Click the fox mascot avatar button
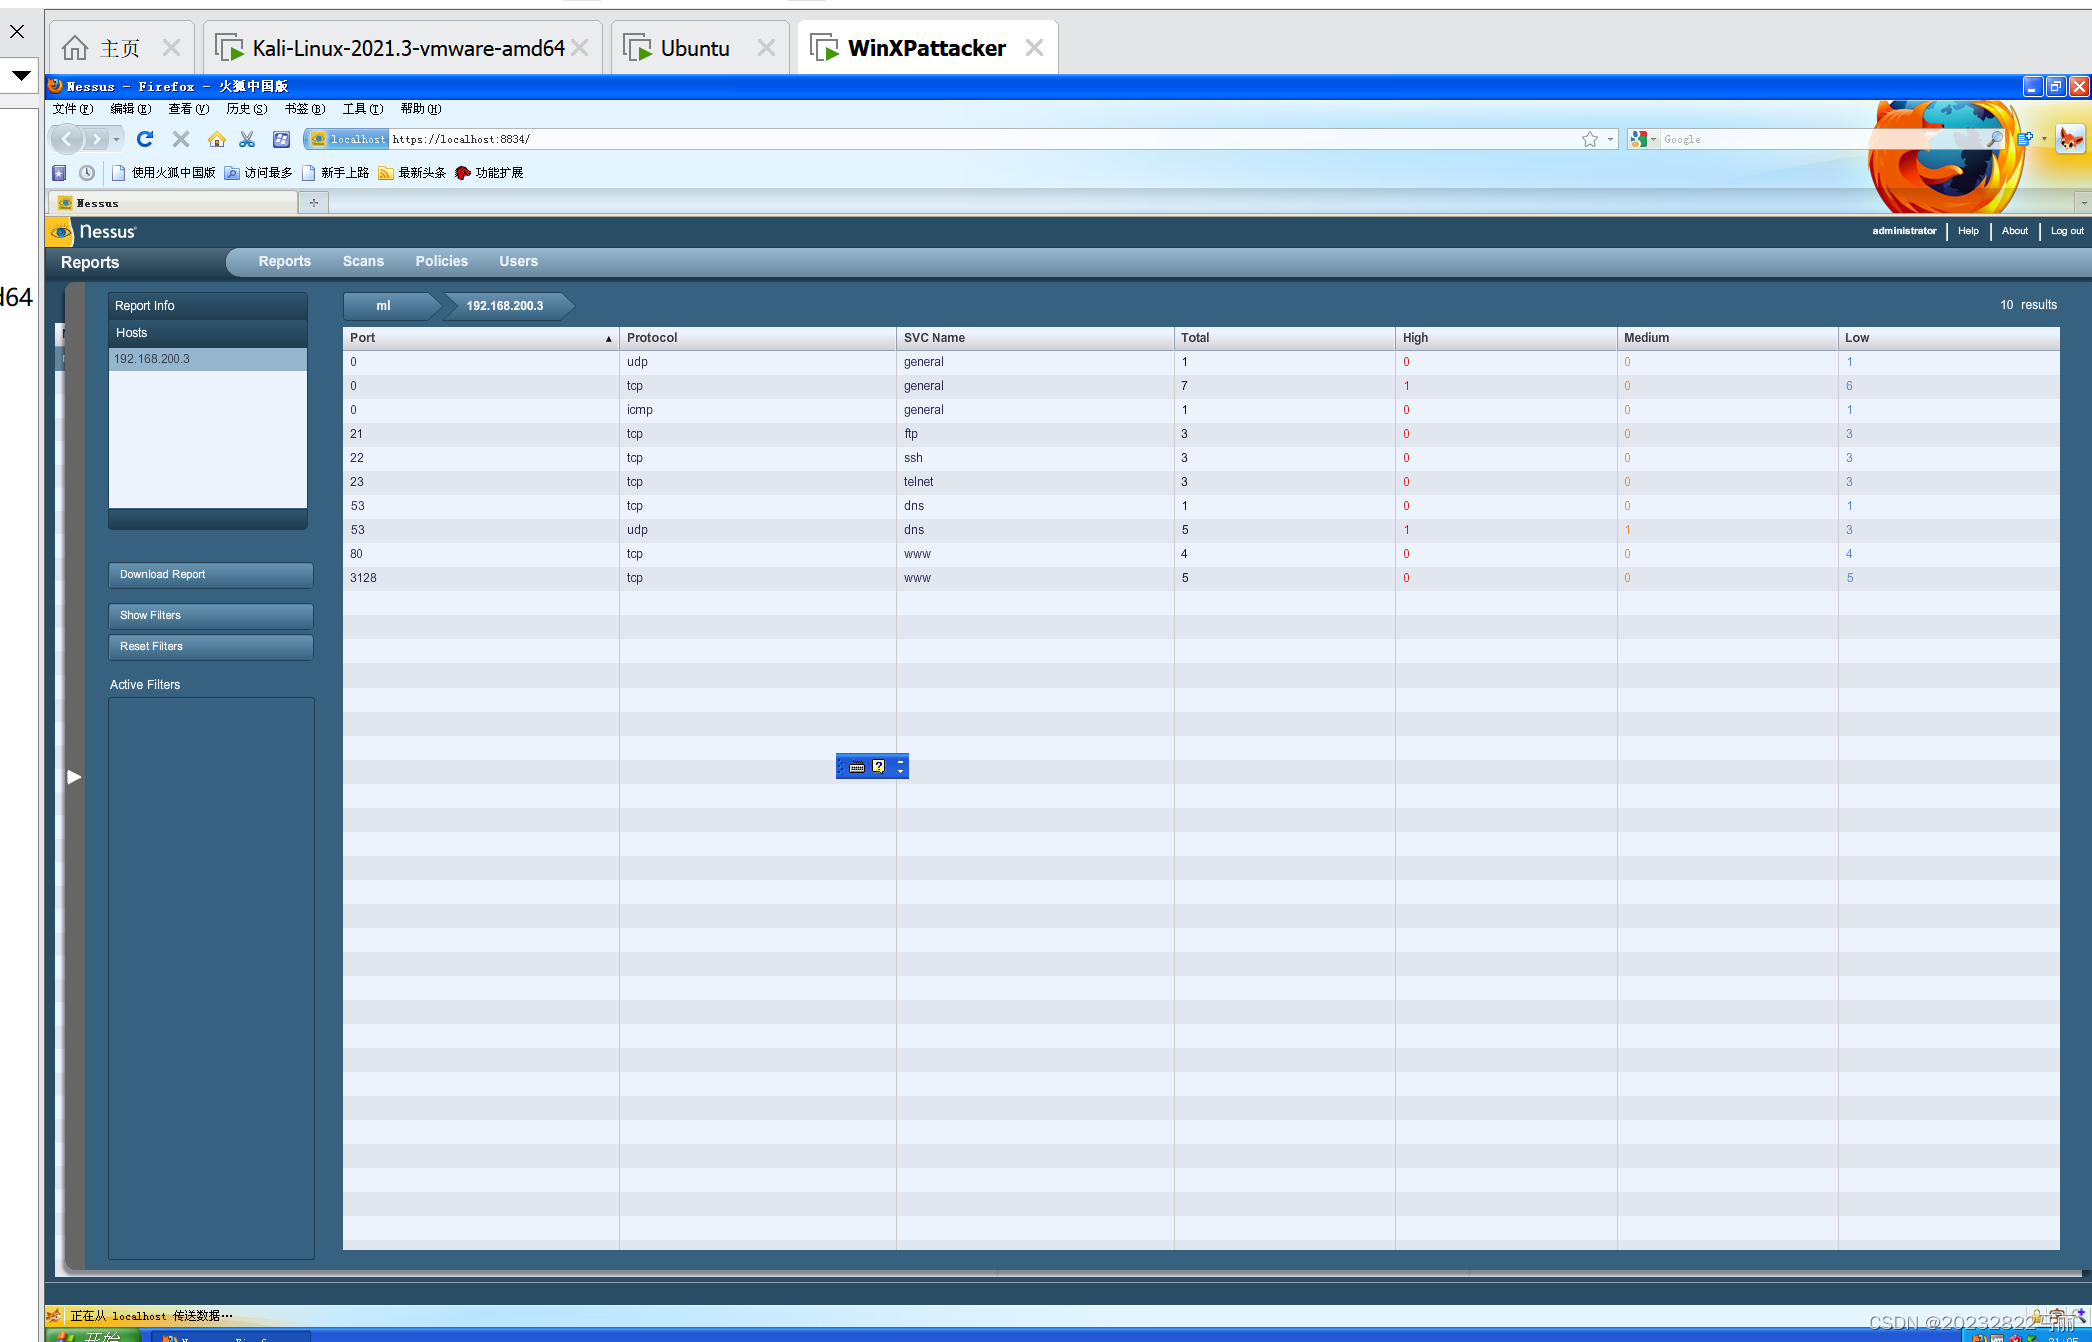Viewport: 2092px width, 1342px height. [2070, 139]
